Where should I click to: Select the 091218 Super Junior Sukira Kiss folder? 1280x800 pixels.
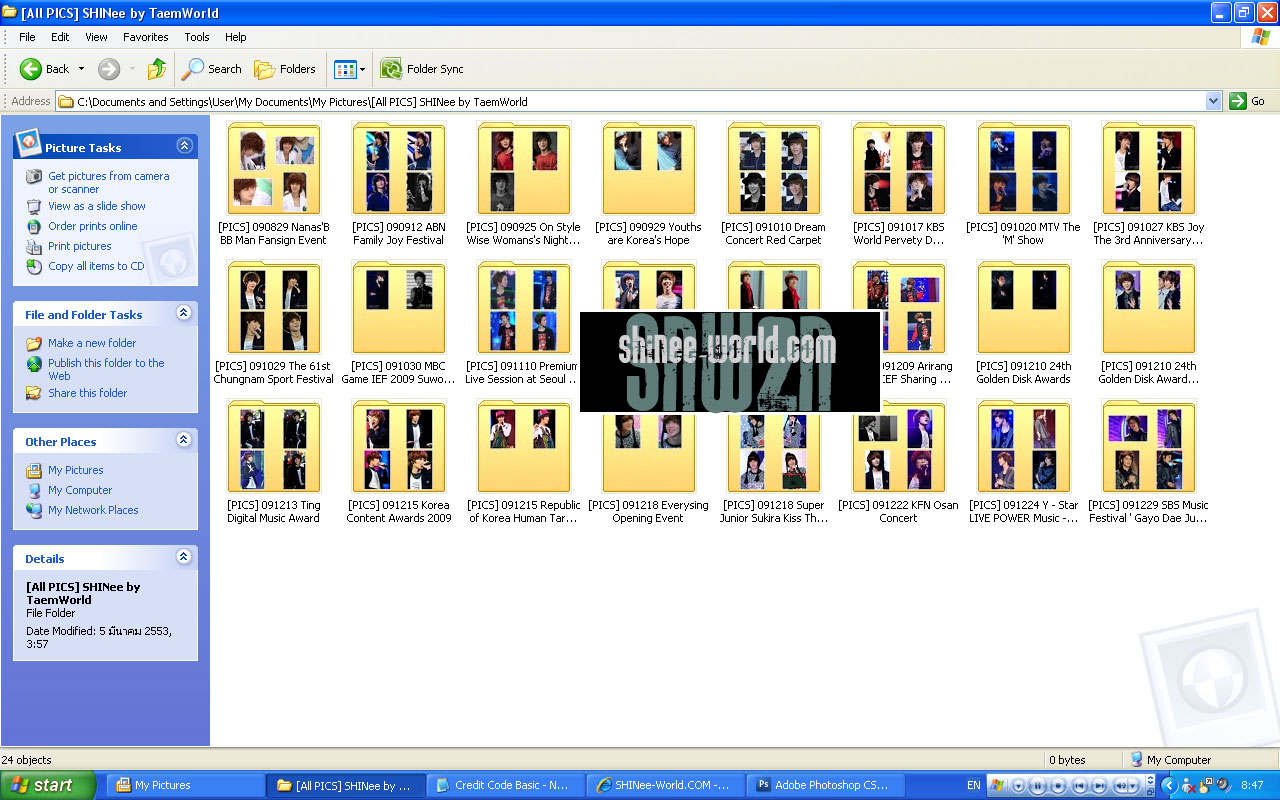(773, 463)
